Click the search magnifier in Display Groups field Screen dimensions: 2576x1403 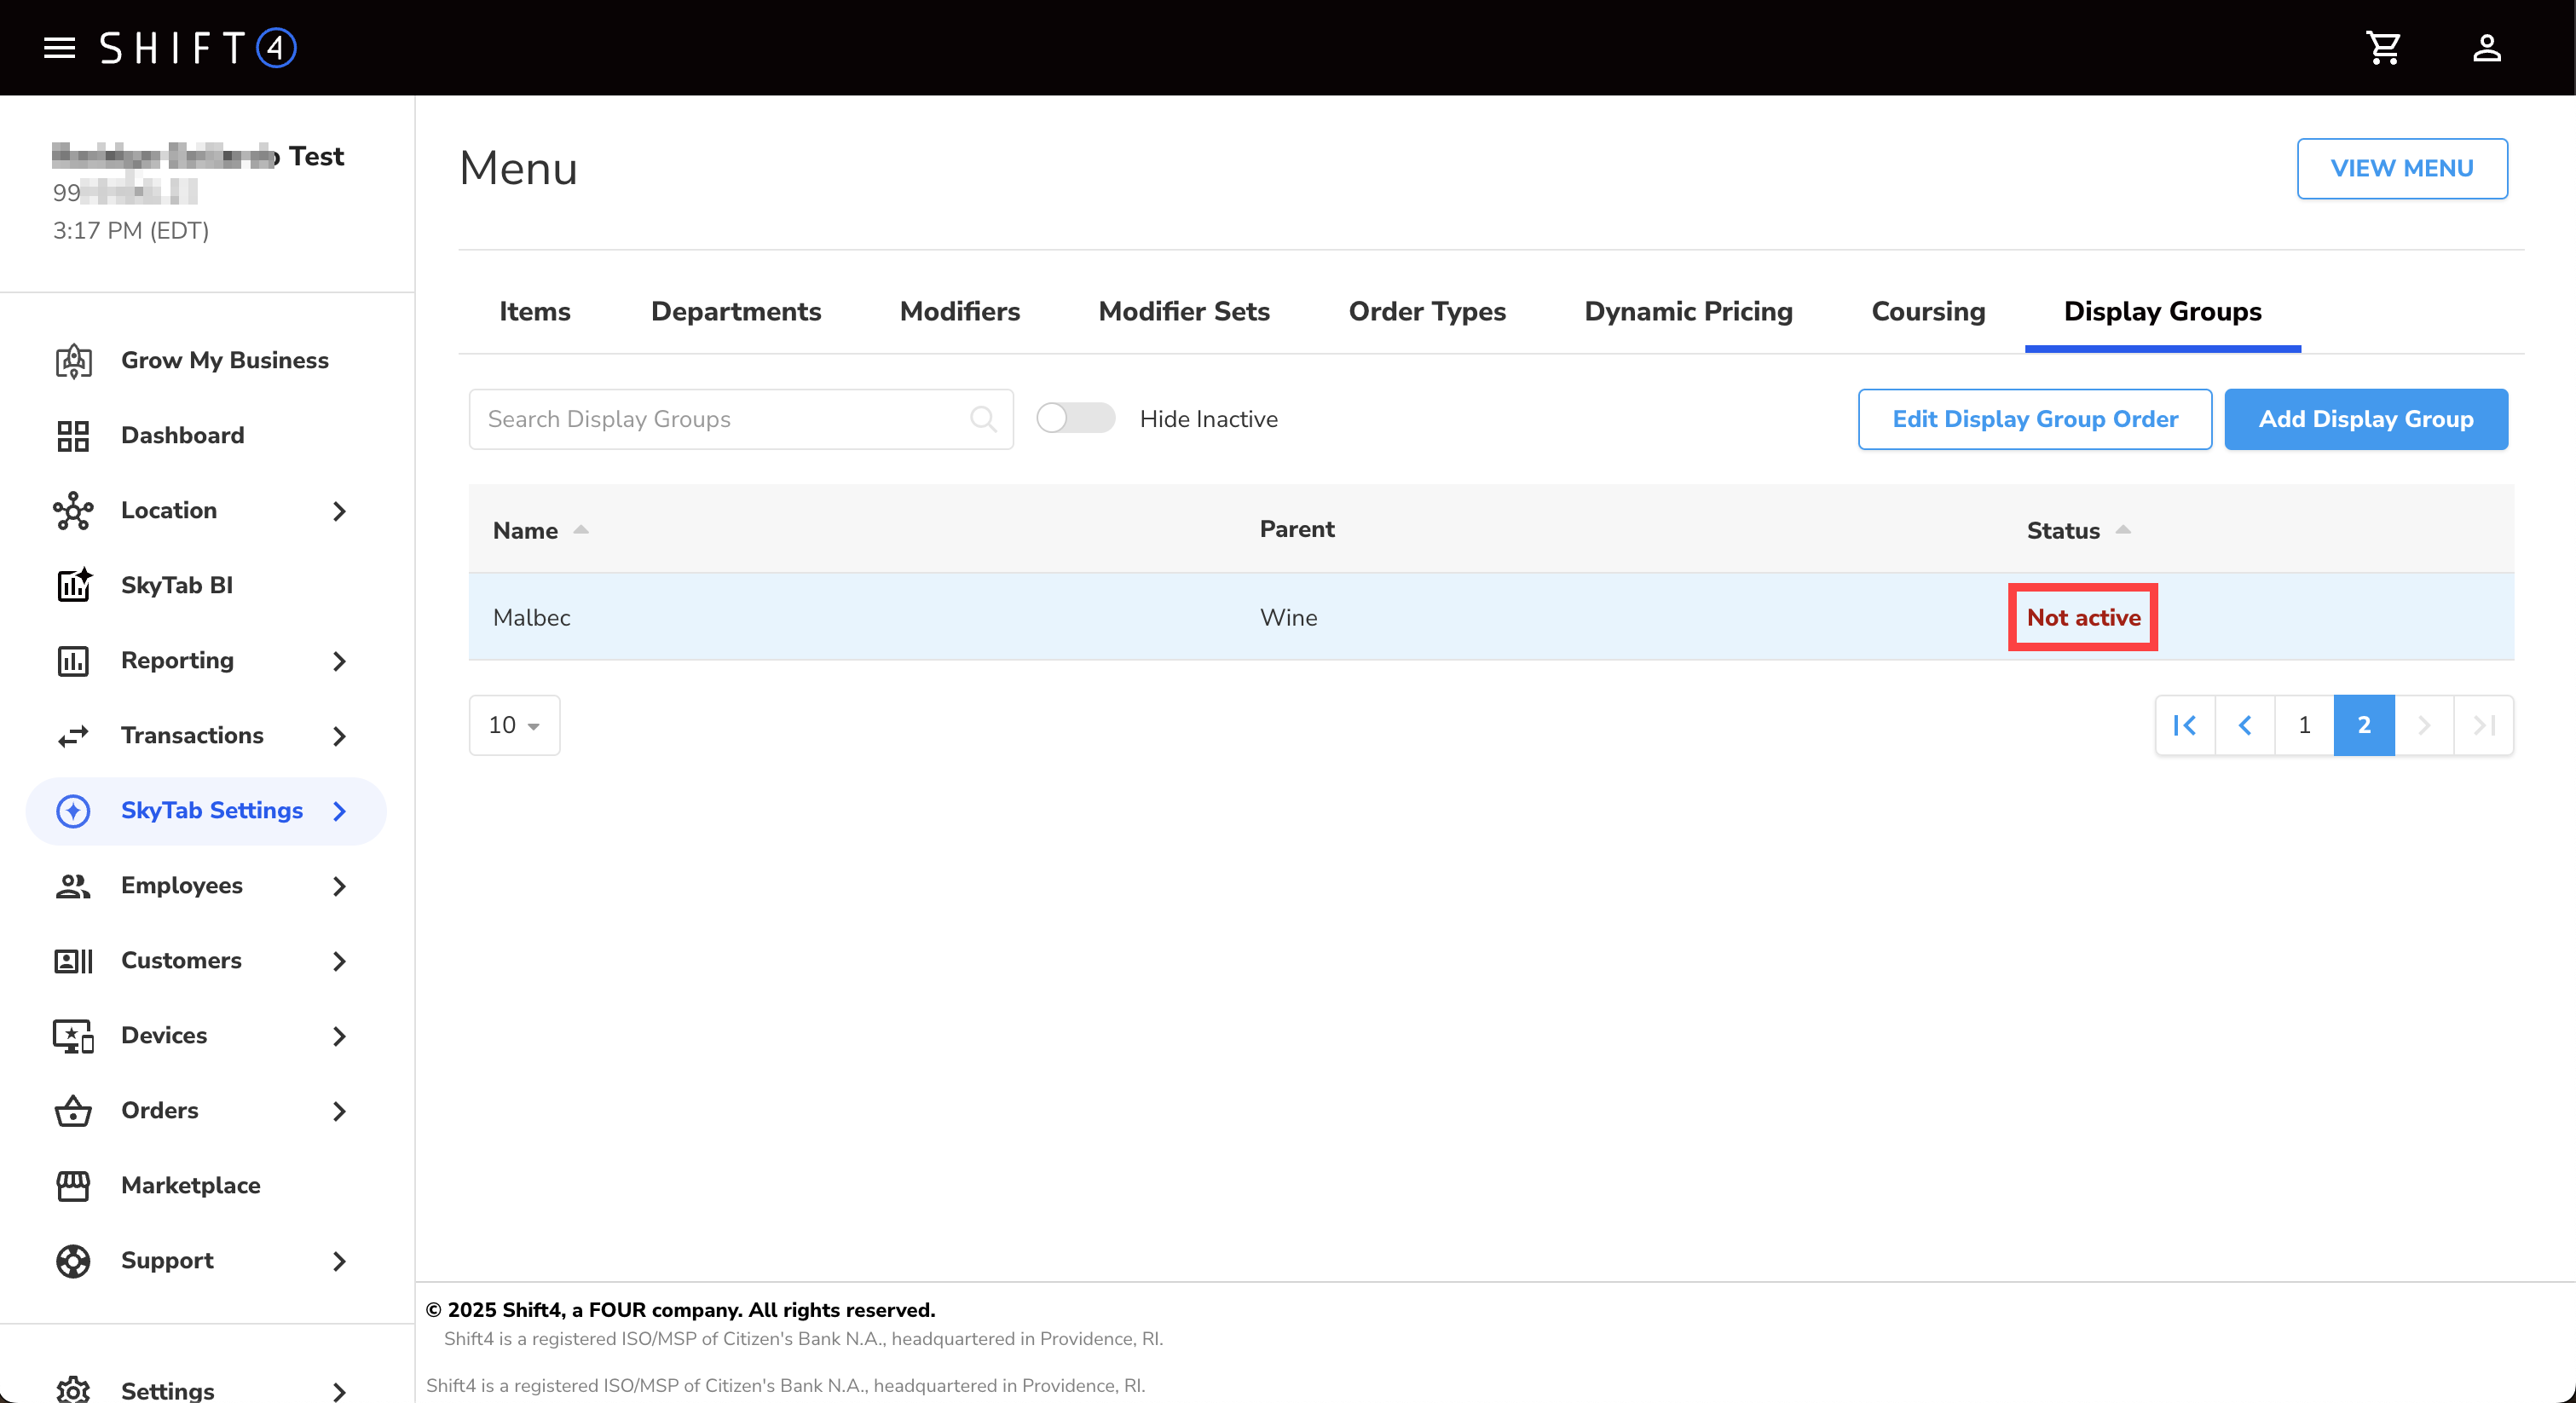point(983,419)
